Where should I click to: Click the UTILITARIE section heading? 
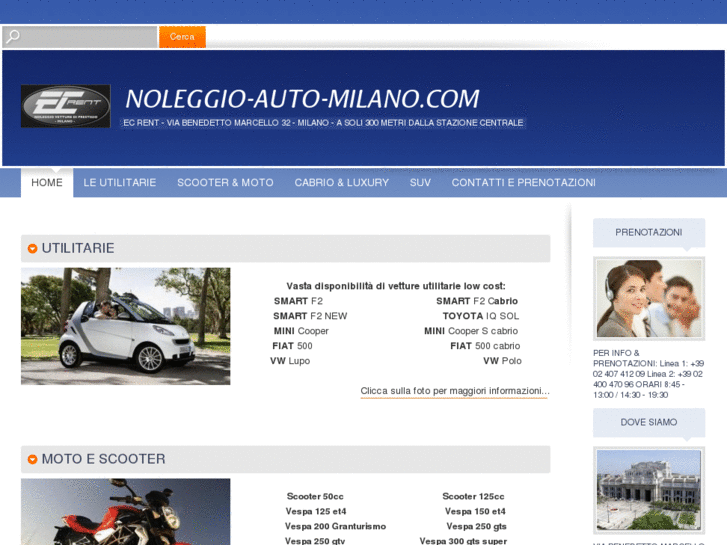click(x=78, y=248)
